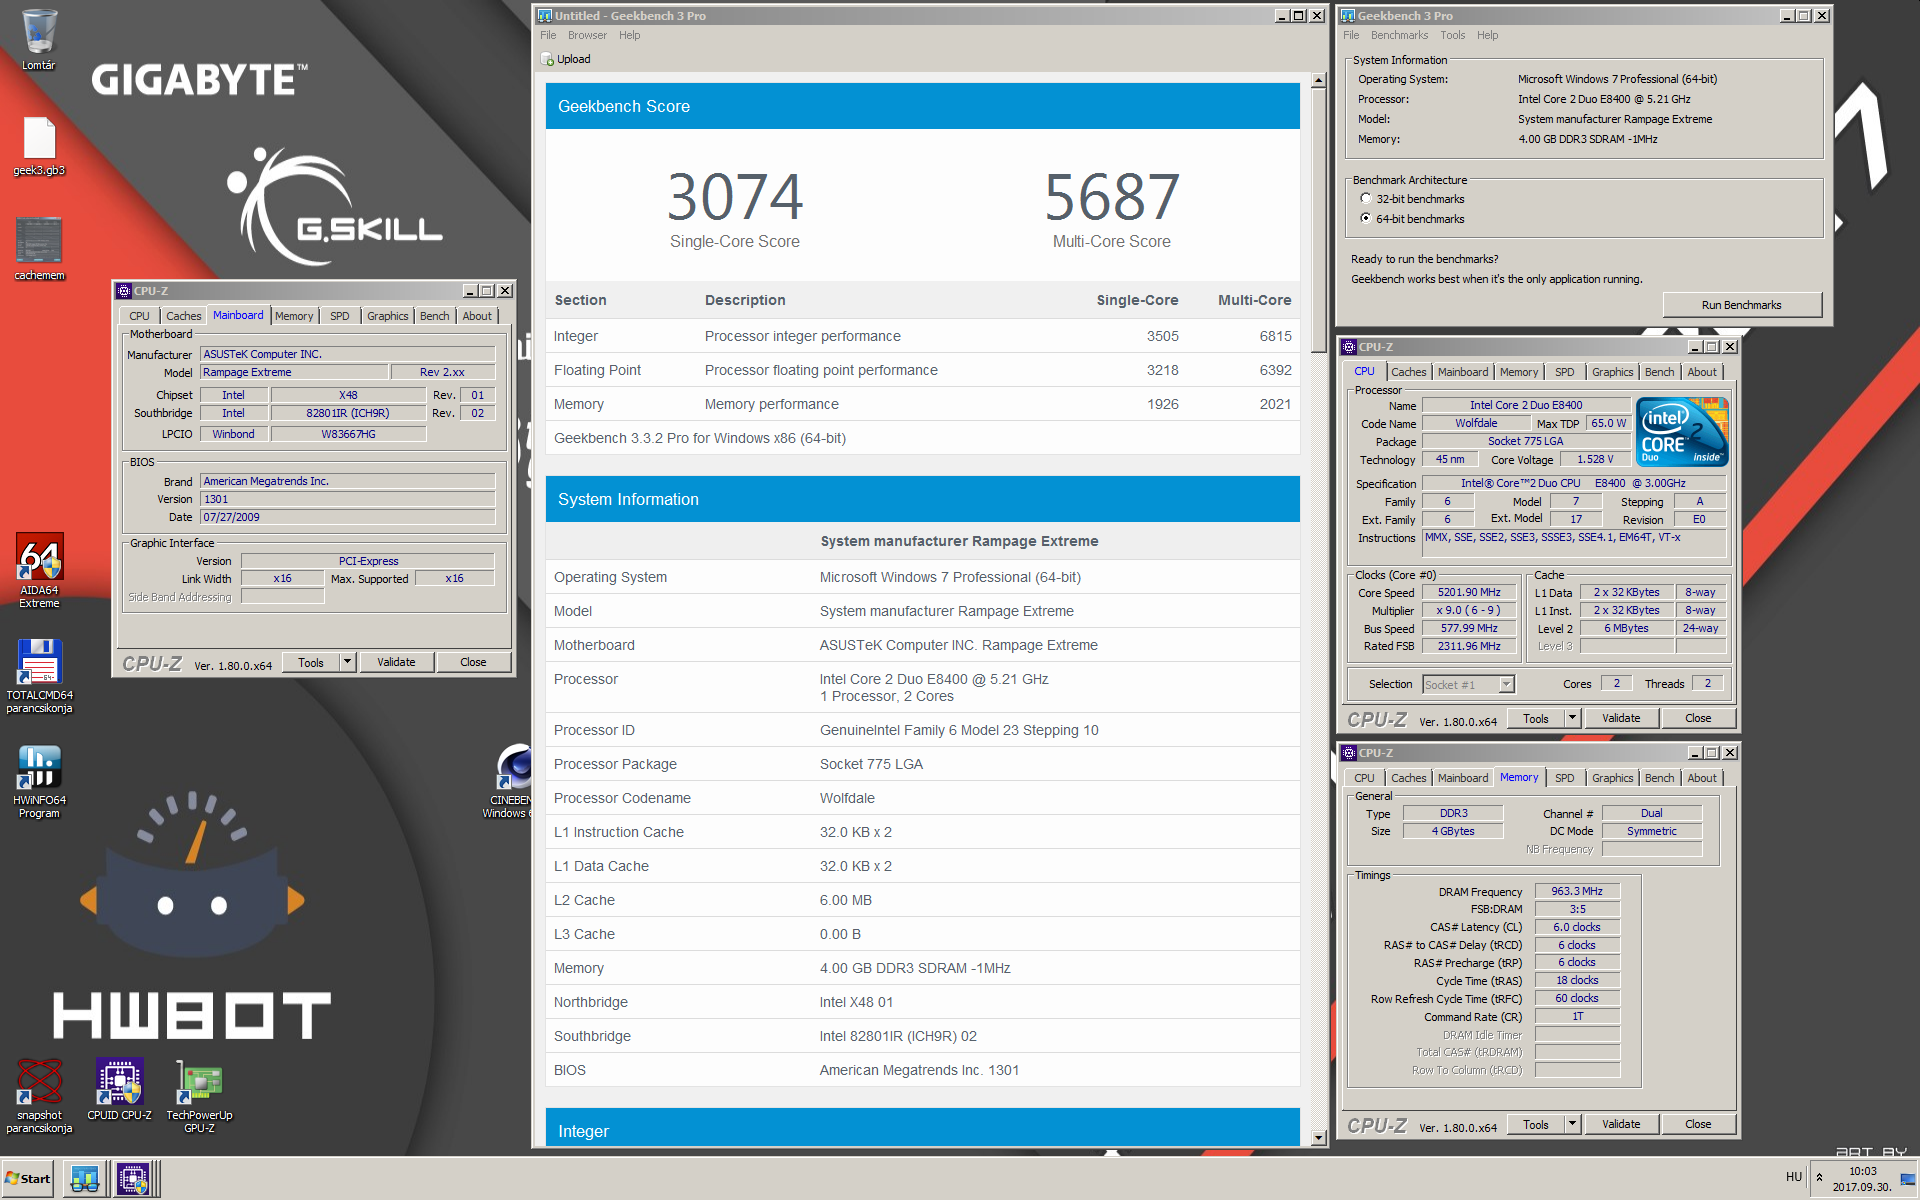
Task: Open Browser menu in Geekbench results window
Action: [x=587, y=35]
